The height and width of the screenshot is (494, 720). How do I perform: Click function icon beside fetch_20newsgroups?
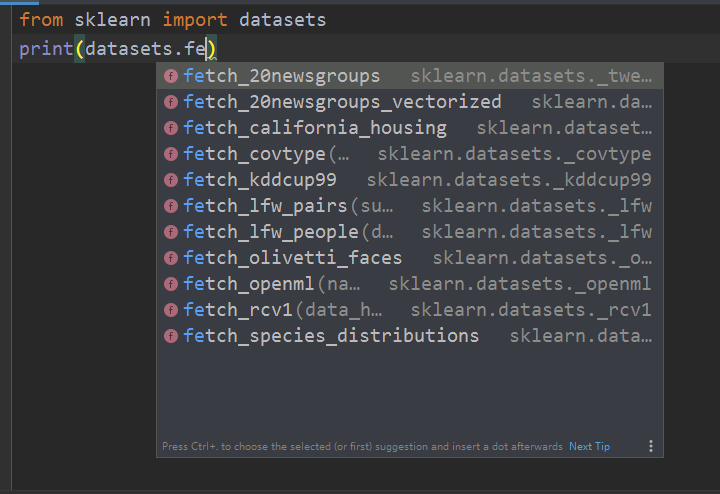[171, 76]
